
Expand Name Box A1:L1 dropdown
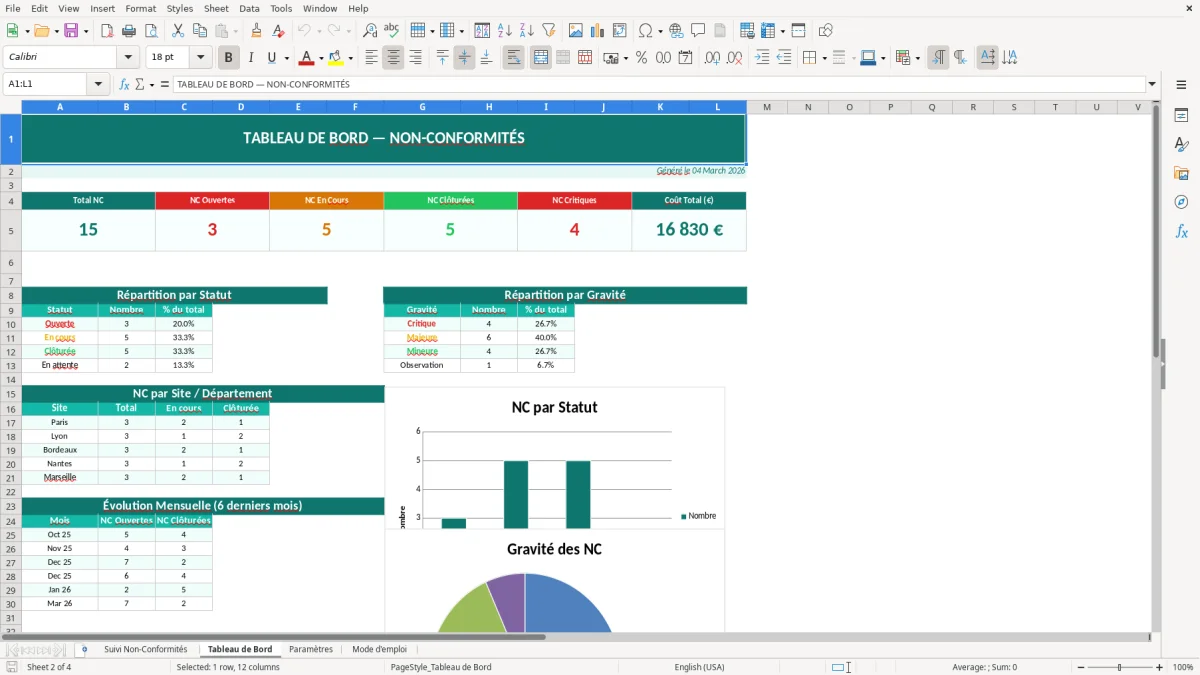point(99,85)
